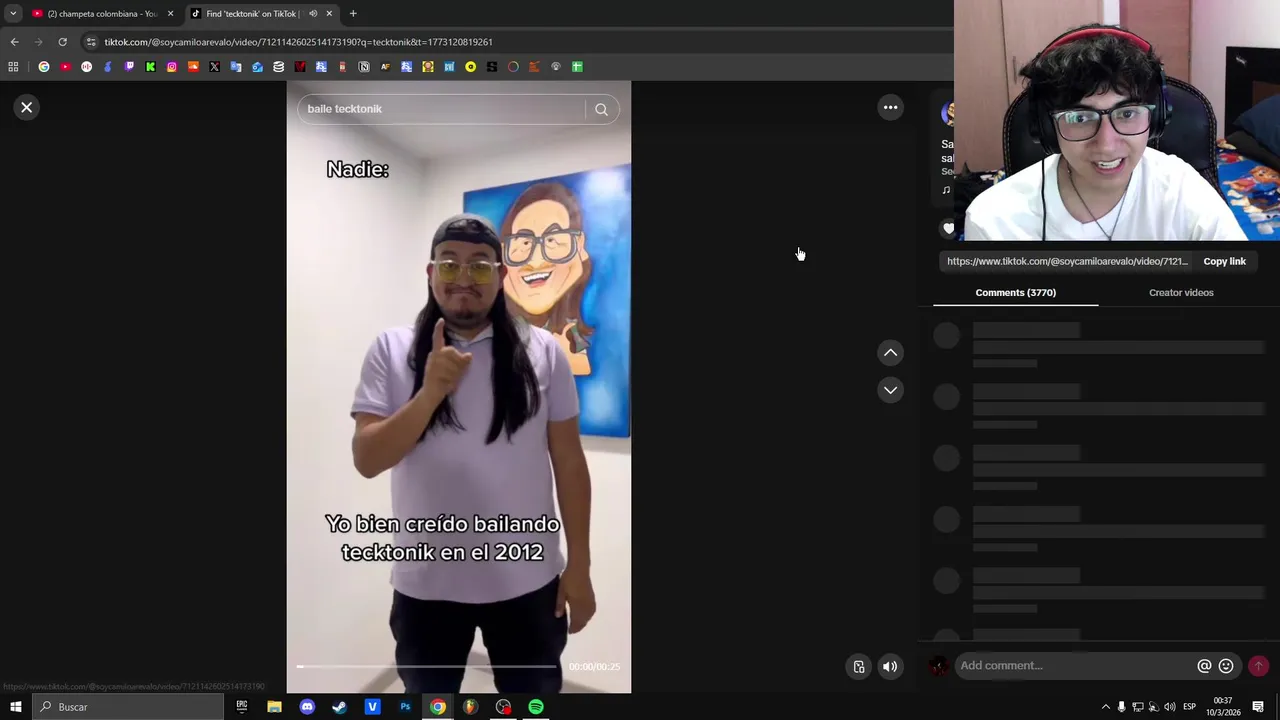Open a new browser tab

click(x=353, y=14)
